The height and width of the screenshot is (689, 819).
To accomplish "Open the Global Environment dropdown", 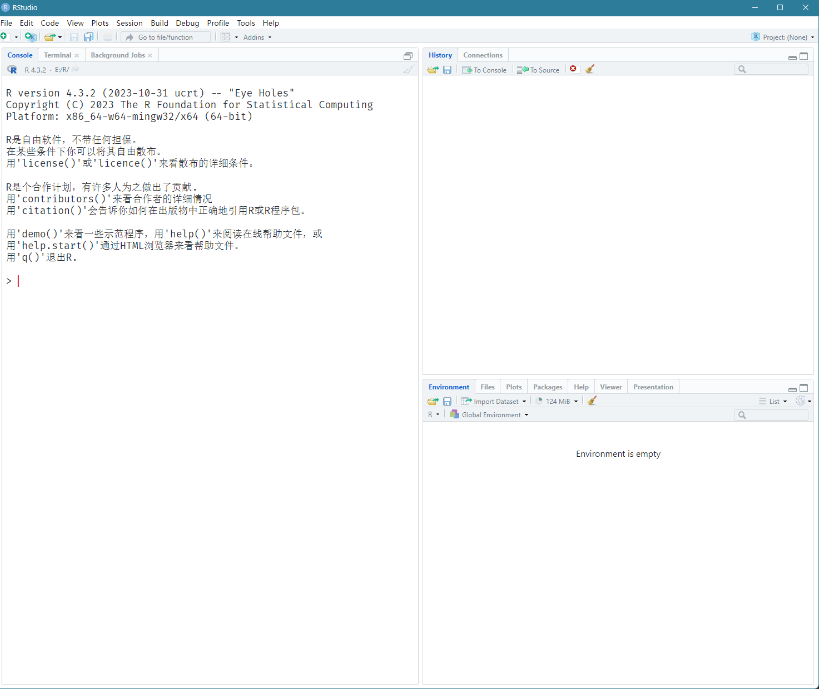I will point(489,414).
